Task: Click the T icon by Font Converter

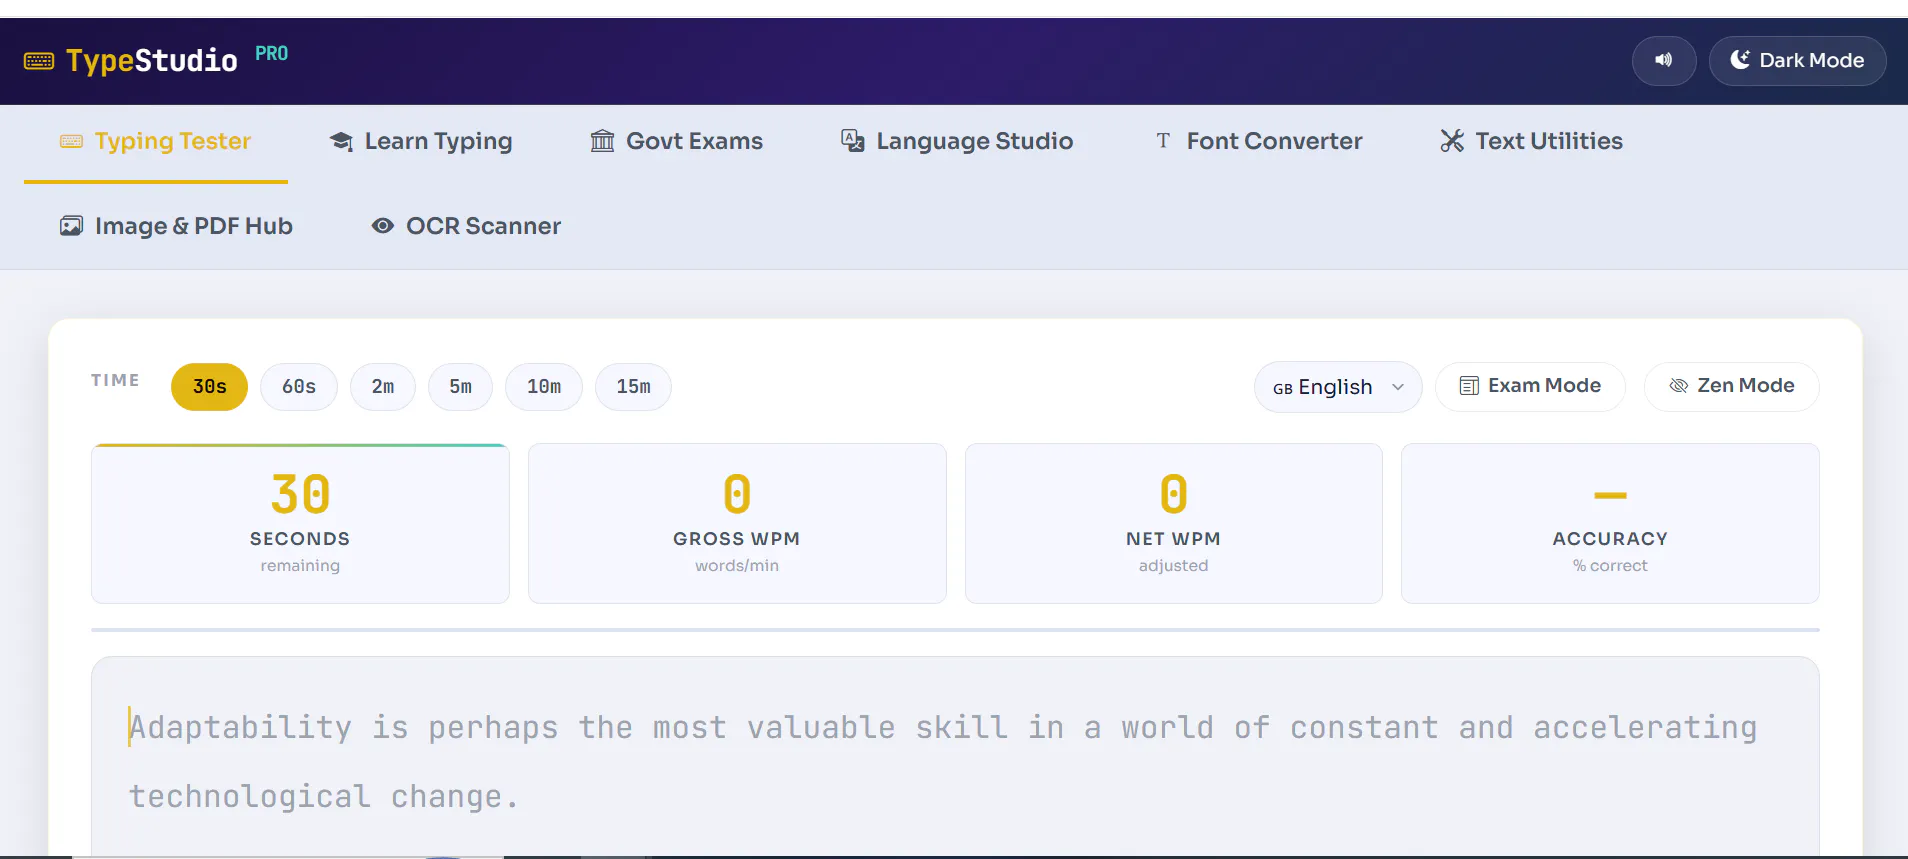Action: point(1163,141)
